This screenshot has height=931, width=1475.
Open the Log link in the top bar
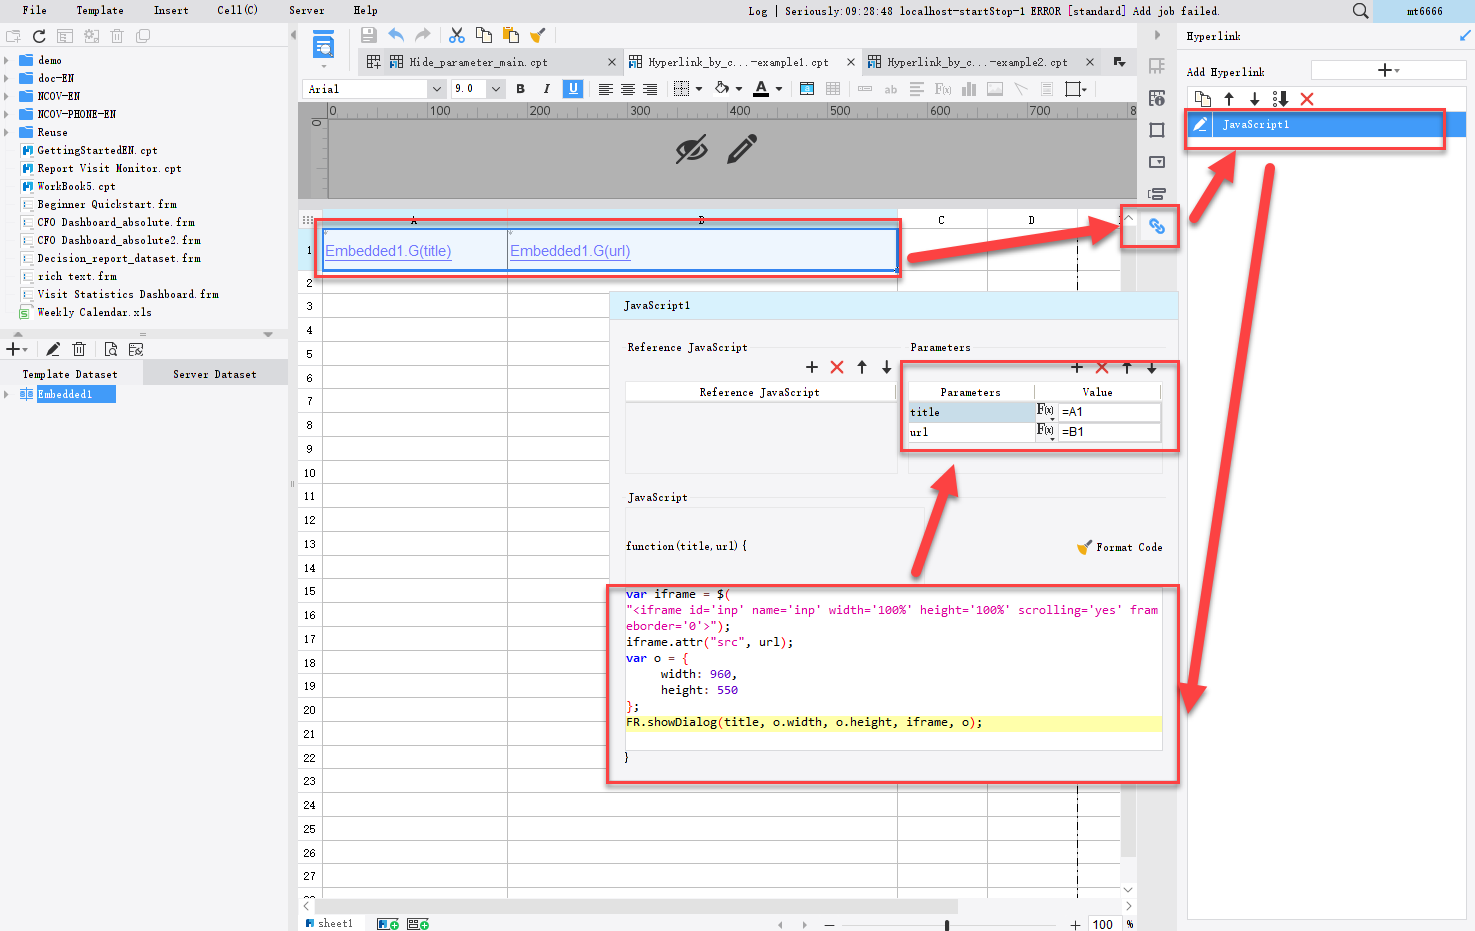pos(758,11)
